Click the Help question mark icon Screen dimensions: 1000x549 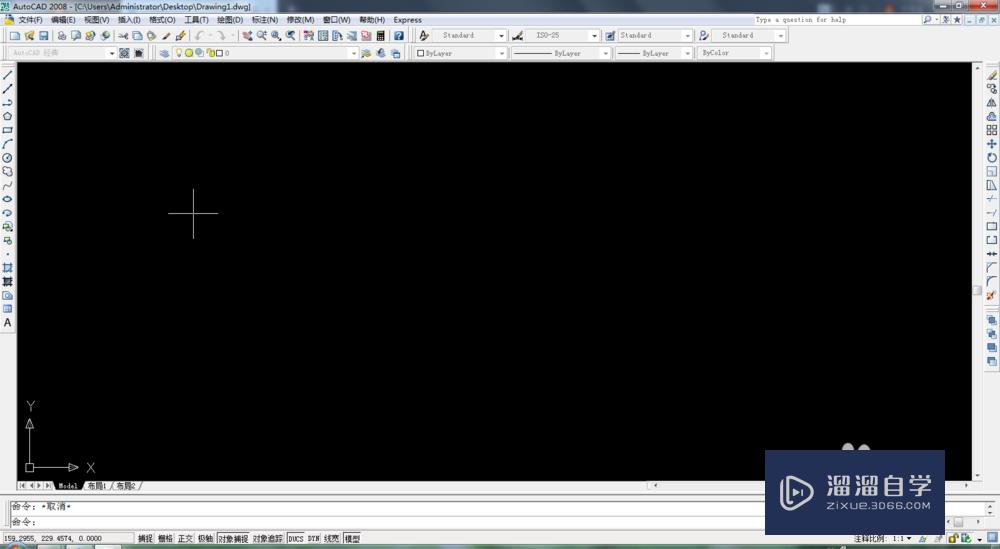(x=399, y=36)
